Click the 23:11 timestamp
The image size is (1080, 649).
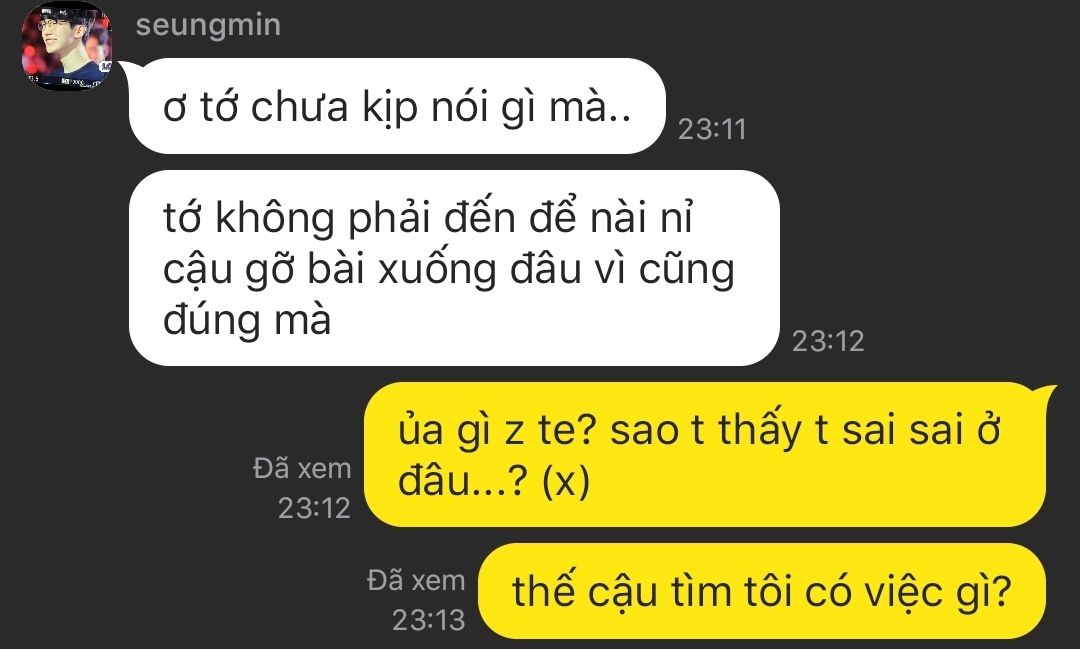712,130
